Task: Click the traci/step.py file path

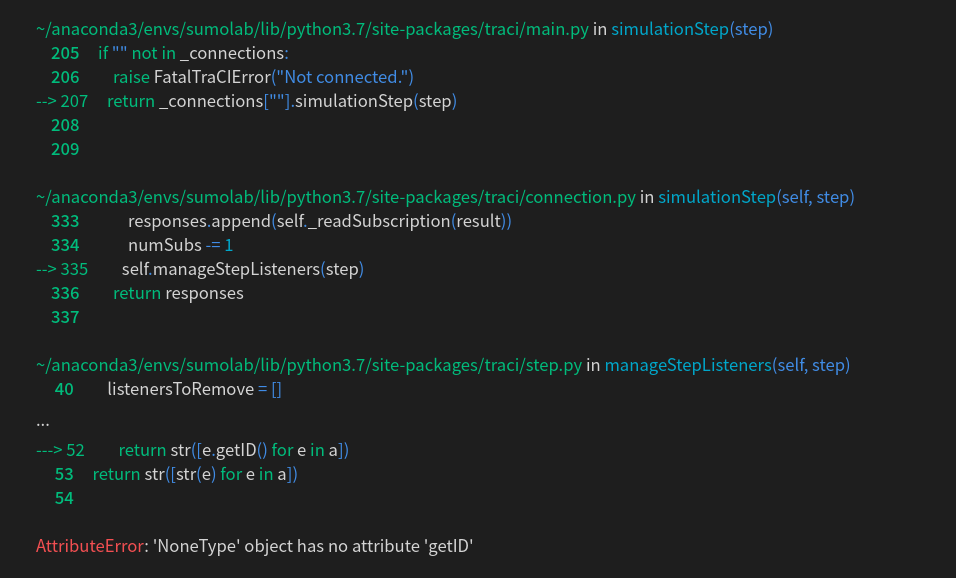Action: click(309, 365)
